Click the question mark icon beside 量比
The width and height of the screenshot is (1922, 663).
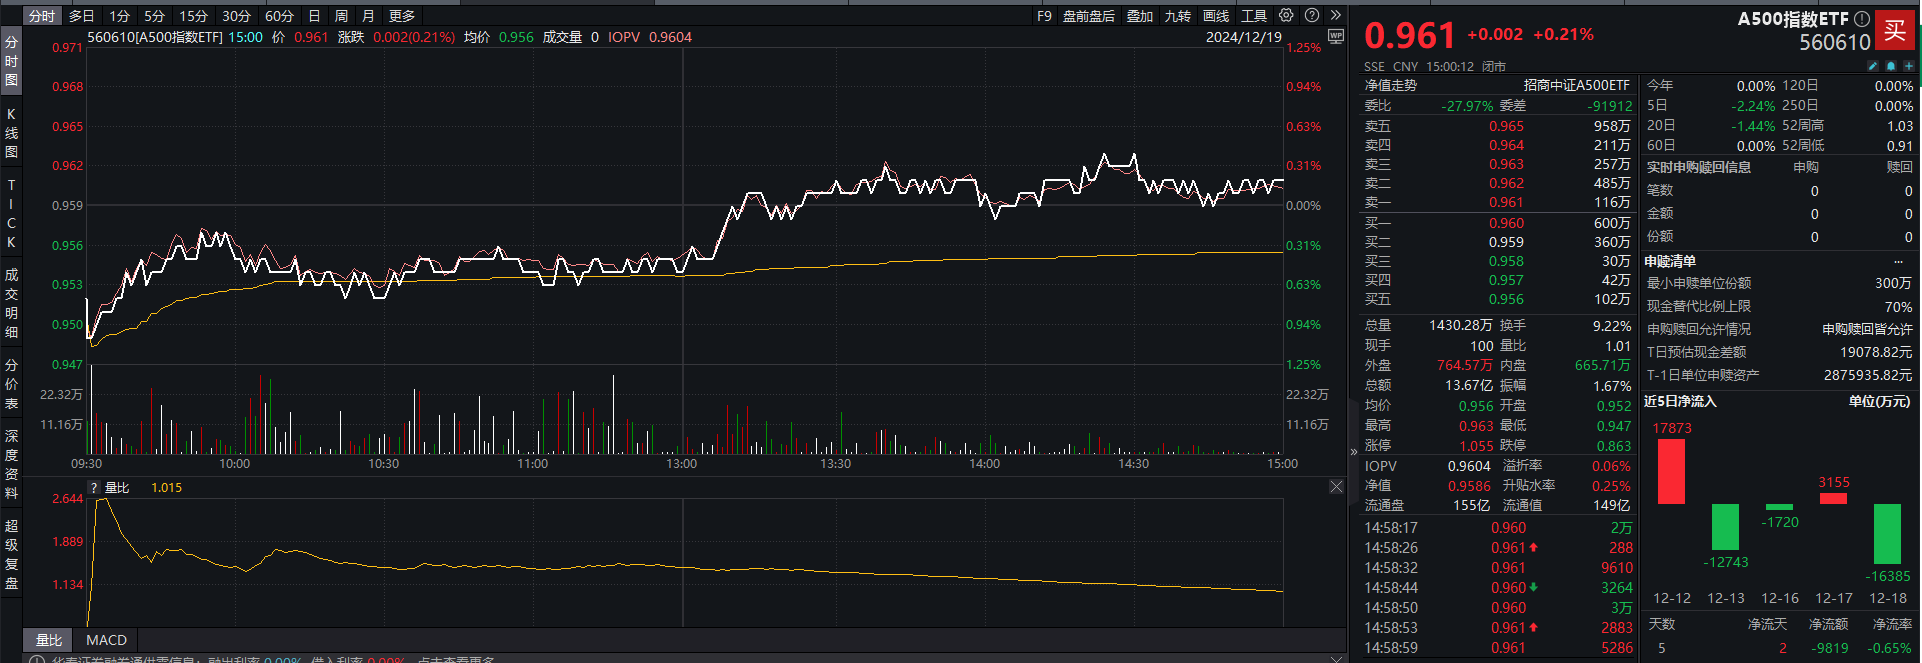[x=94, y=488]
